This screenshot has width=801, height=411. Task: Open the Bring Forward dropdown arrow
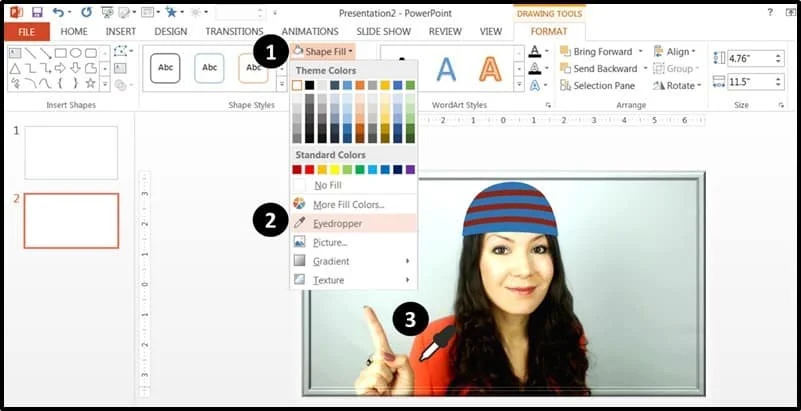(640, 51)
